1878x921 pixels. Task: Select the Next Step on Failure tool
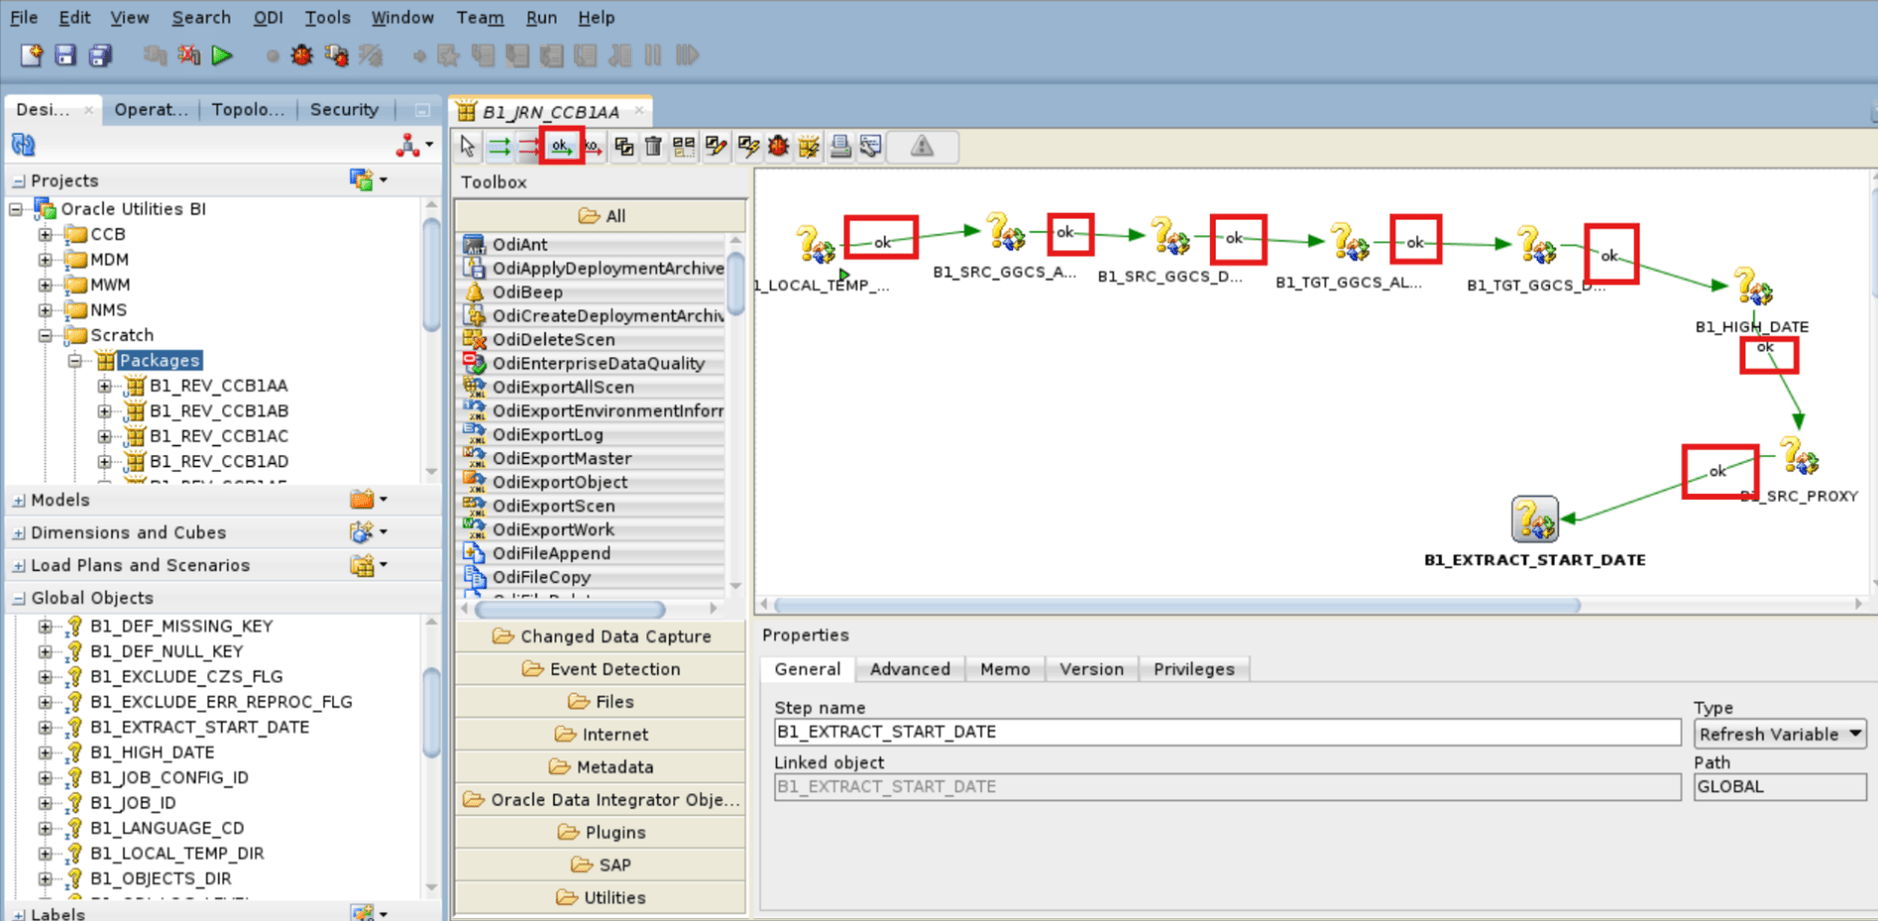pyautogui.click(x=592, y=146)
